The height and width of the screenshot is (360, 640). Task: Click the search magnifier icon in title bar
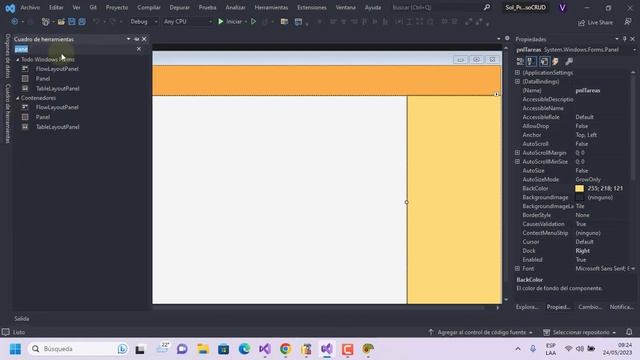click(487, 7)
